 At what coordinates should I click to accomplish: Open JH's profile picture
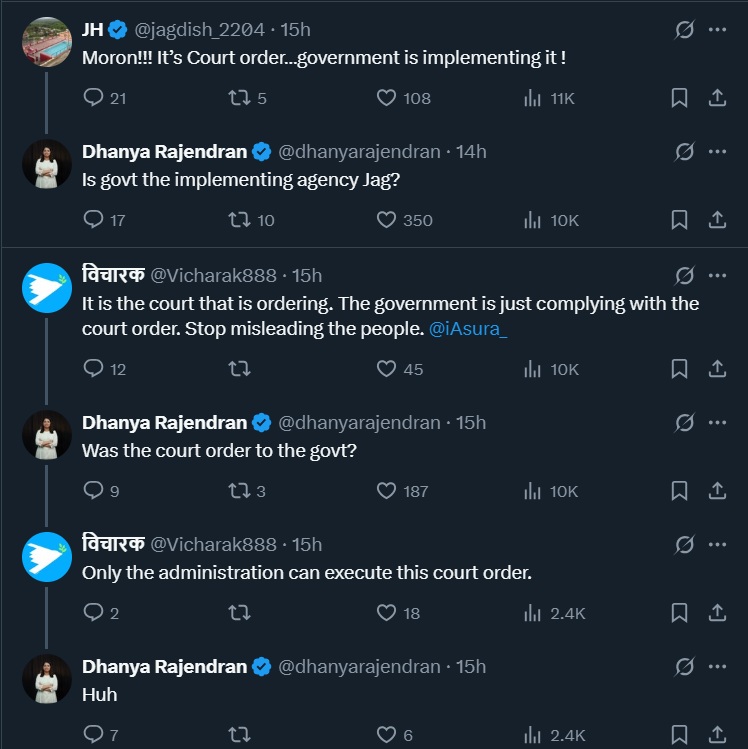click(x=46, y=42)
